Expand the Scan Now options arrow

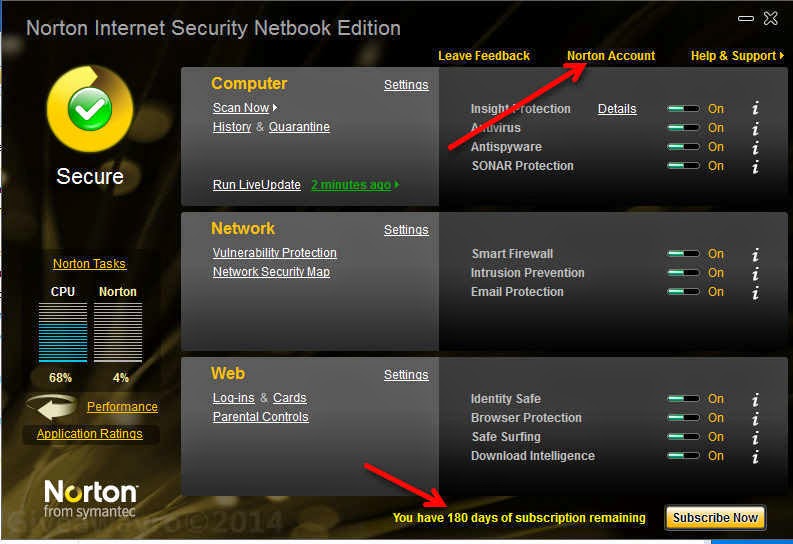275,108
